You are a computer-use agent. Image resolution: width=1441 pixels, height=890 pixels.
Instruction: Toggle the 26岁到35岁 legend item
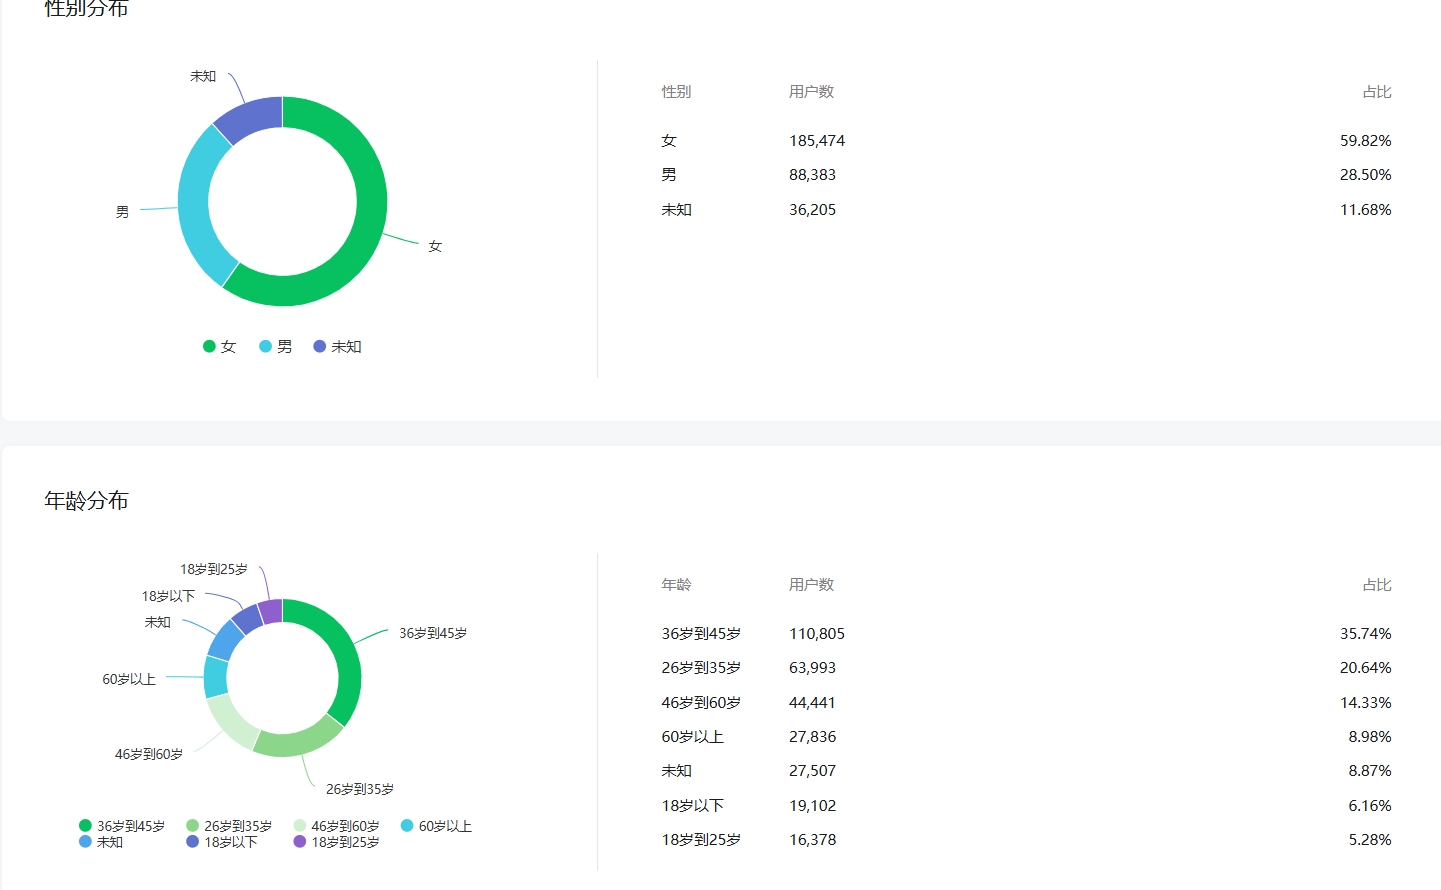229,826
